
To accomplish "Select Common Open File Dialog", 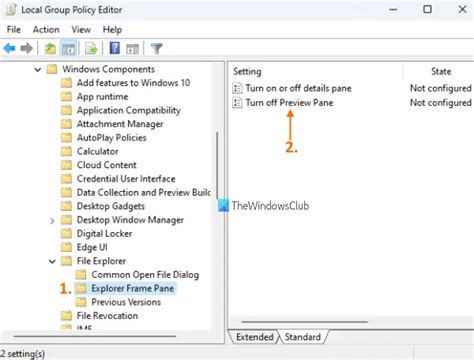I will [x=145, y=275].
